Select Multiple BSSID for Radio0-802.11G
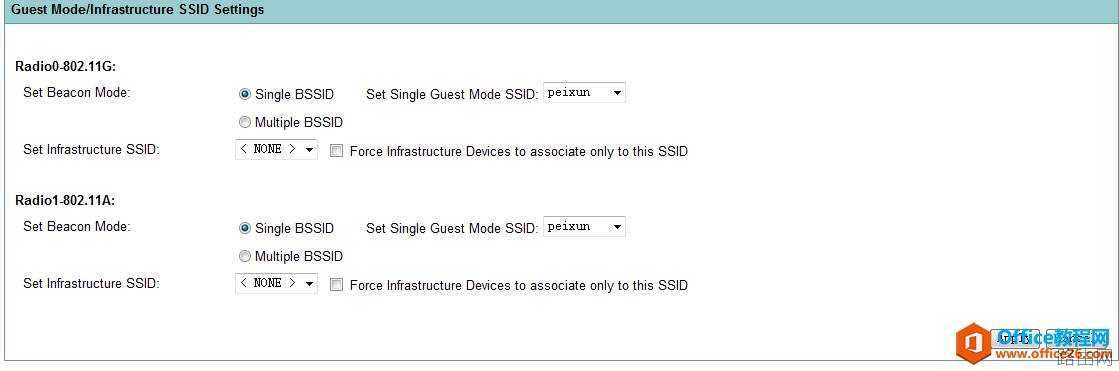The height and width of the screenshot is (371, 1119). pos(245,122)
